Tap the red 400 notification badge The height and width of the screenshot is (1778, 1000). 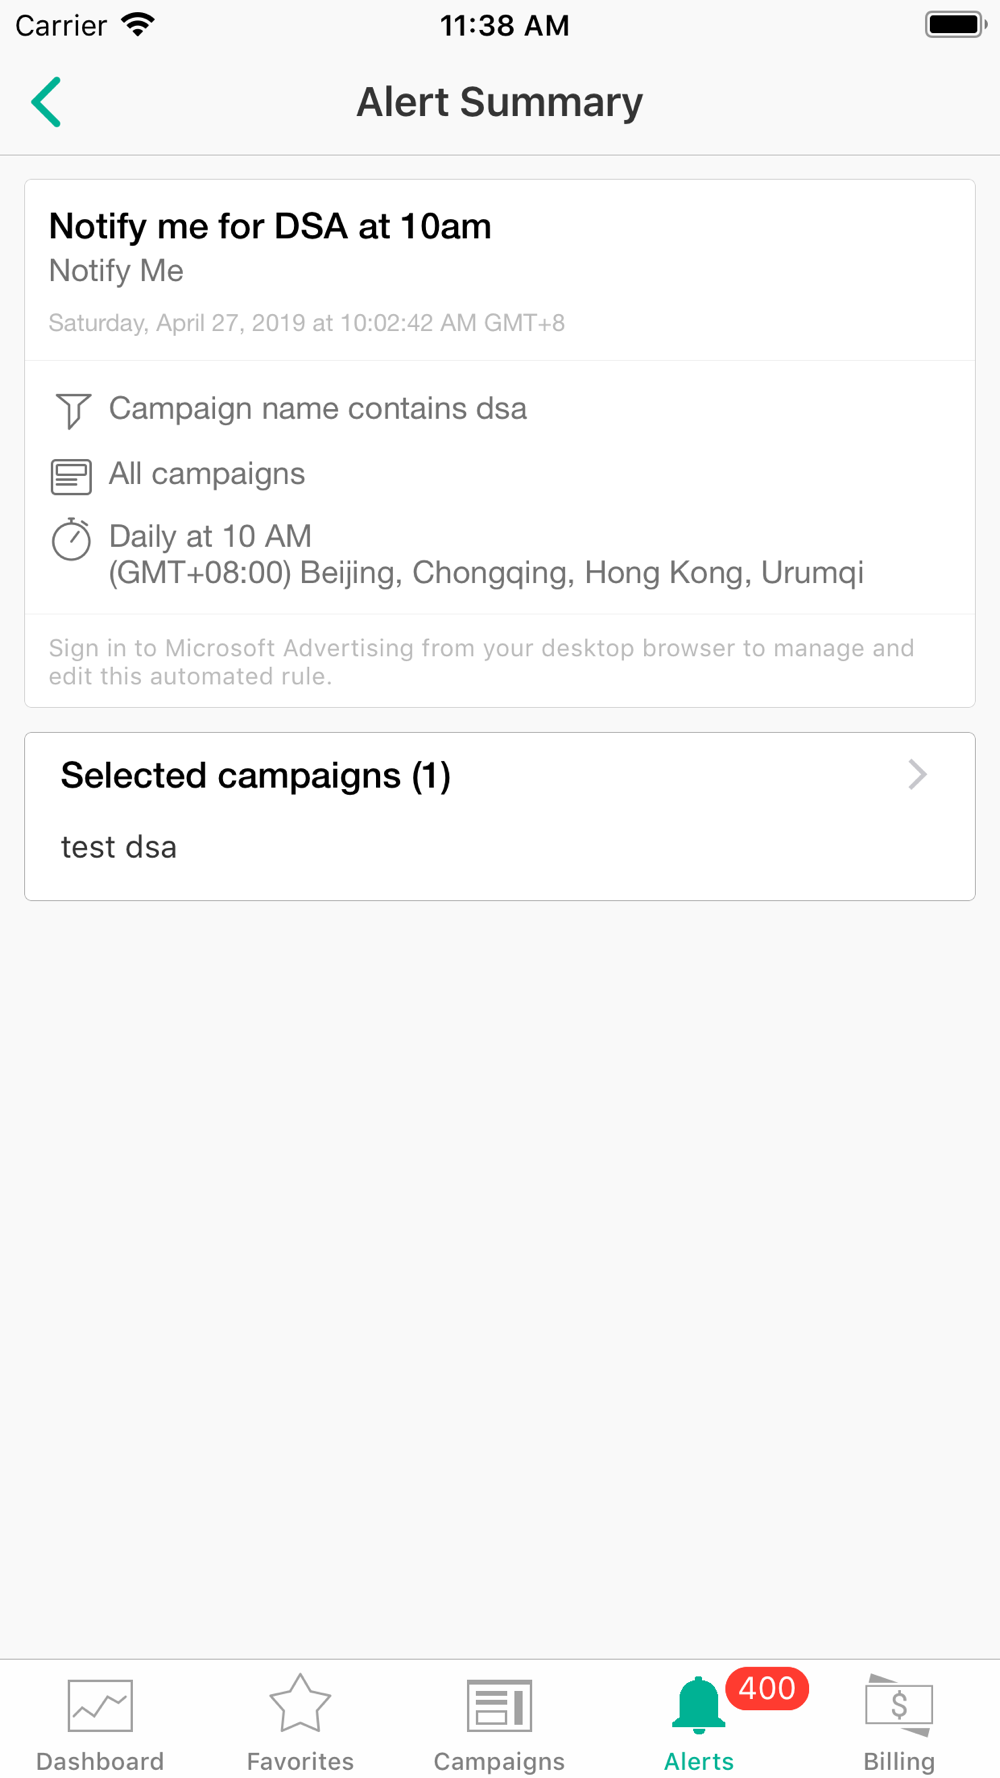(x=767, y=1688)
